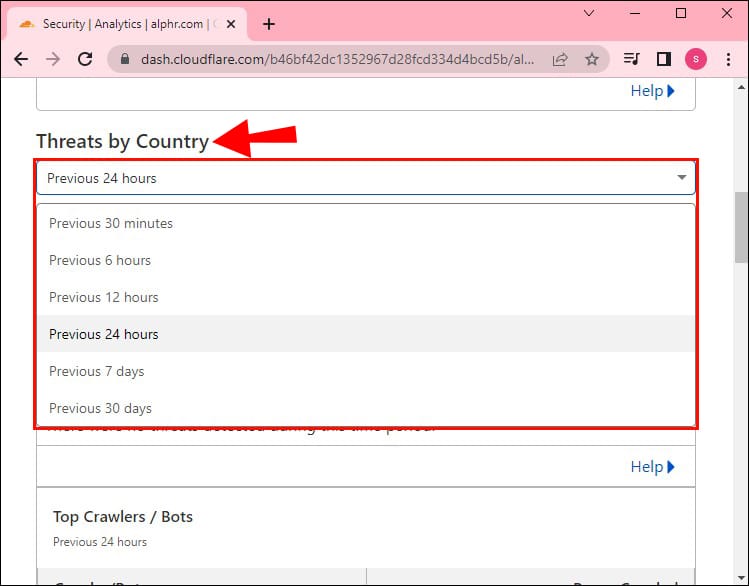Open Help link above Threats by Country
The image size is (749, 586).
click(x=652, y=91)
